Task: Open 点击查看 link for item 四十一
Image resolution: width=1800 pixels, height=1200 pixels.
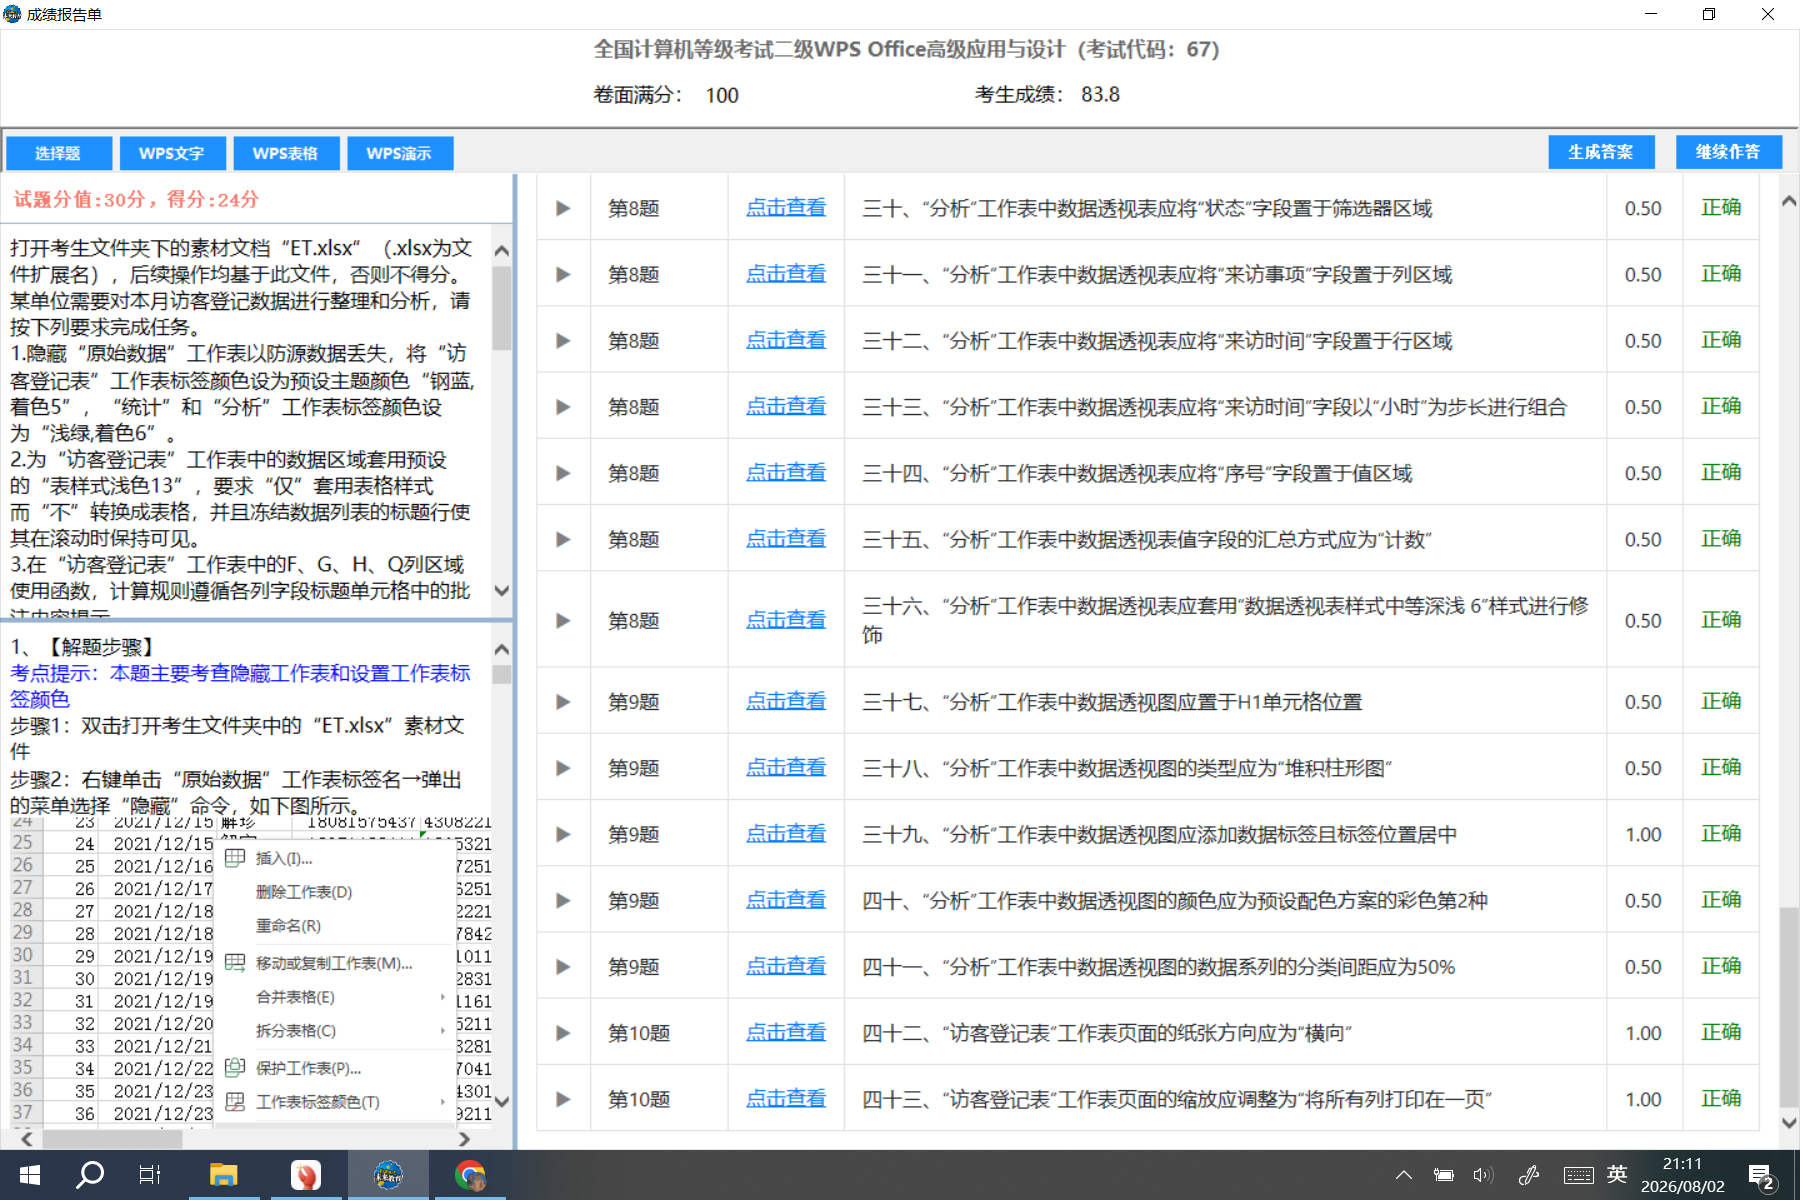Action: point(786,967)
